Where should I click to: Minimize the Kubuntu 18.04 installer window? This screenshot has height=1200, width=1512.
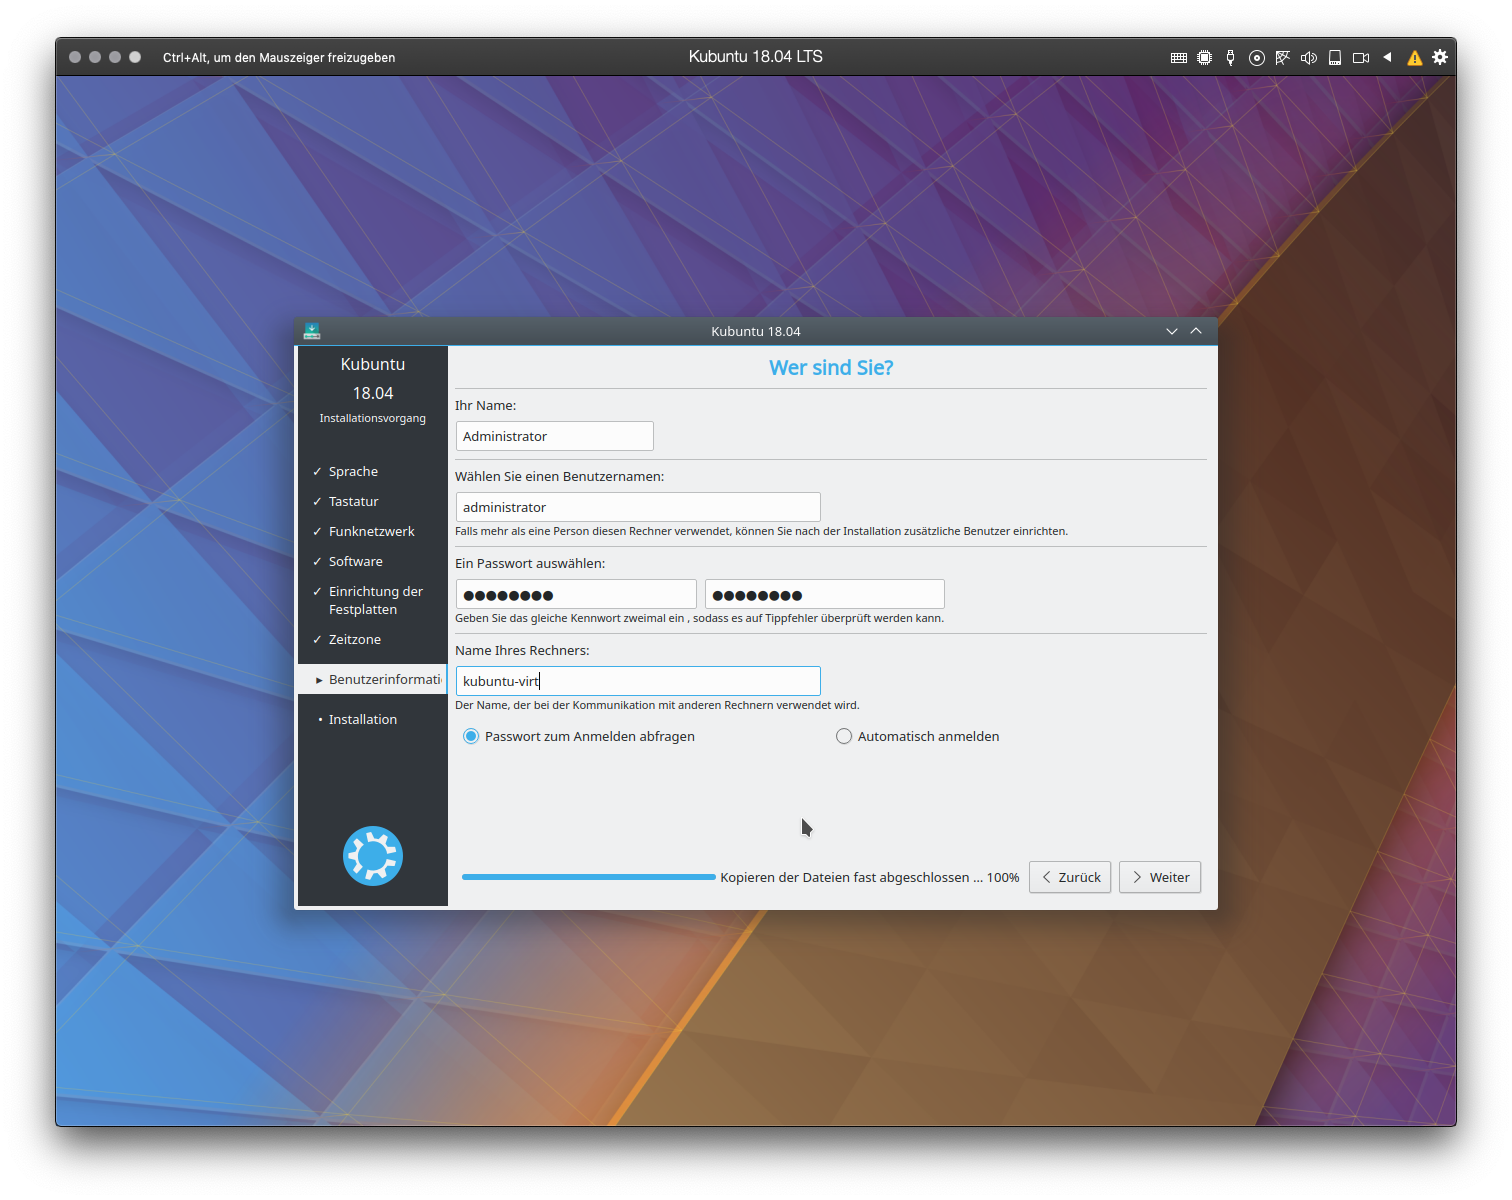coord(1172,331)
